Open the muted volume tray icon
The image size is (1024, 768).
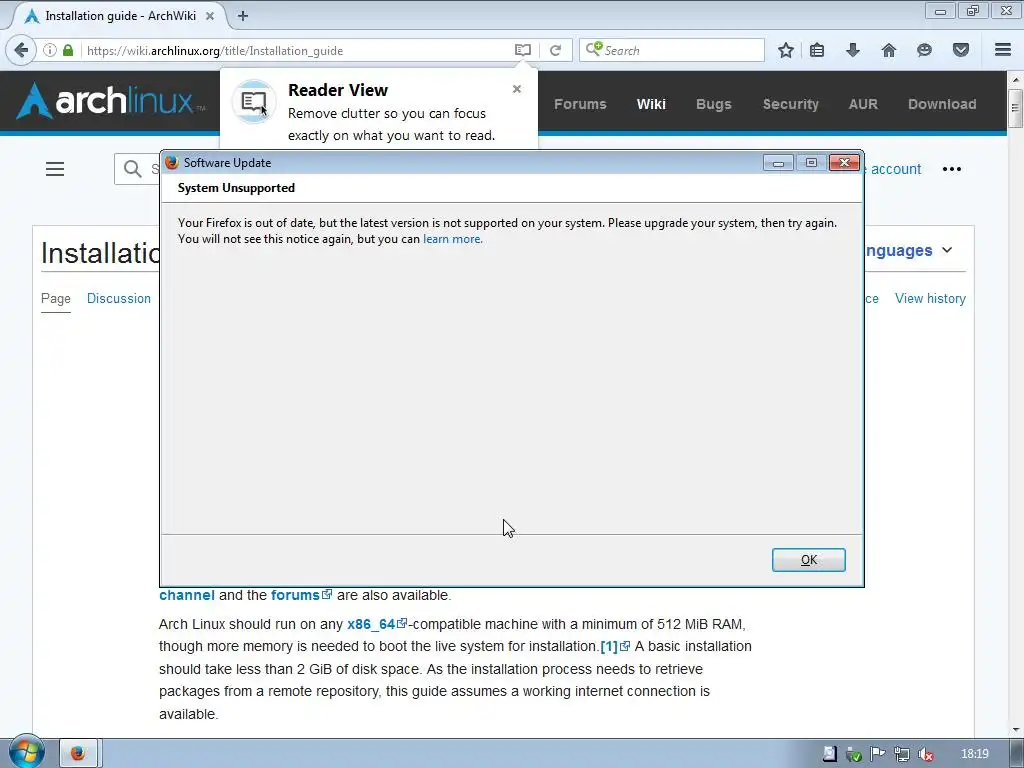tap(925, 754)
